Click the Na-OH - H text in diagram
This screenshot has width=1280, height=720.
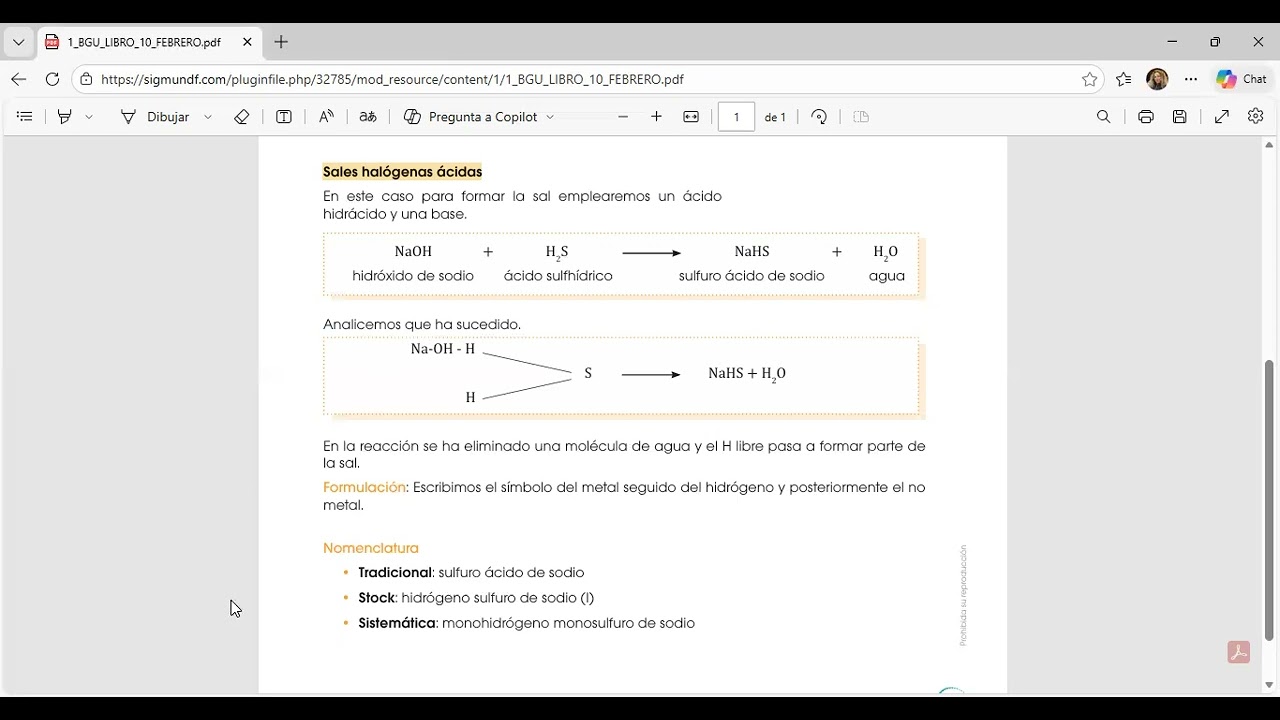[443, 349]
